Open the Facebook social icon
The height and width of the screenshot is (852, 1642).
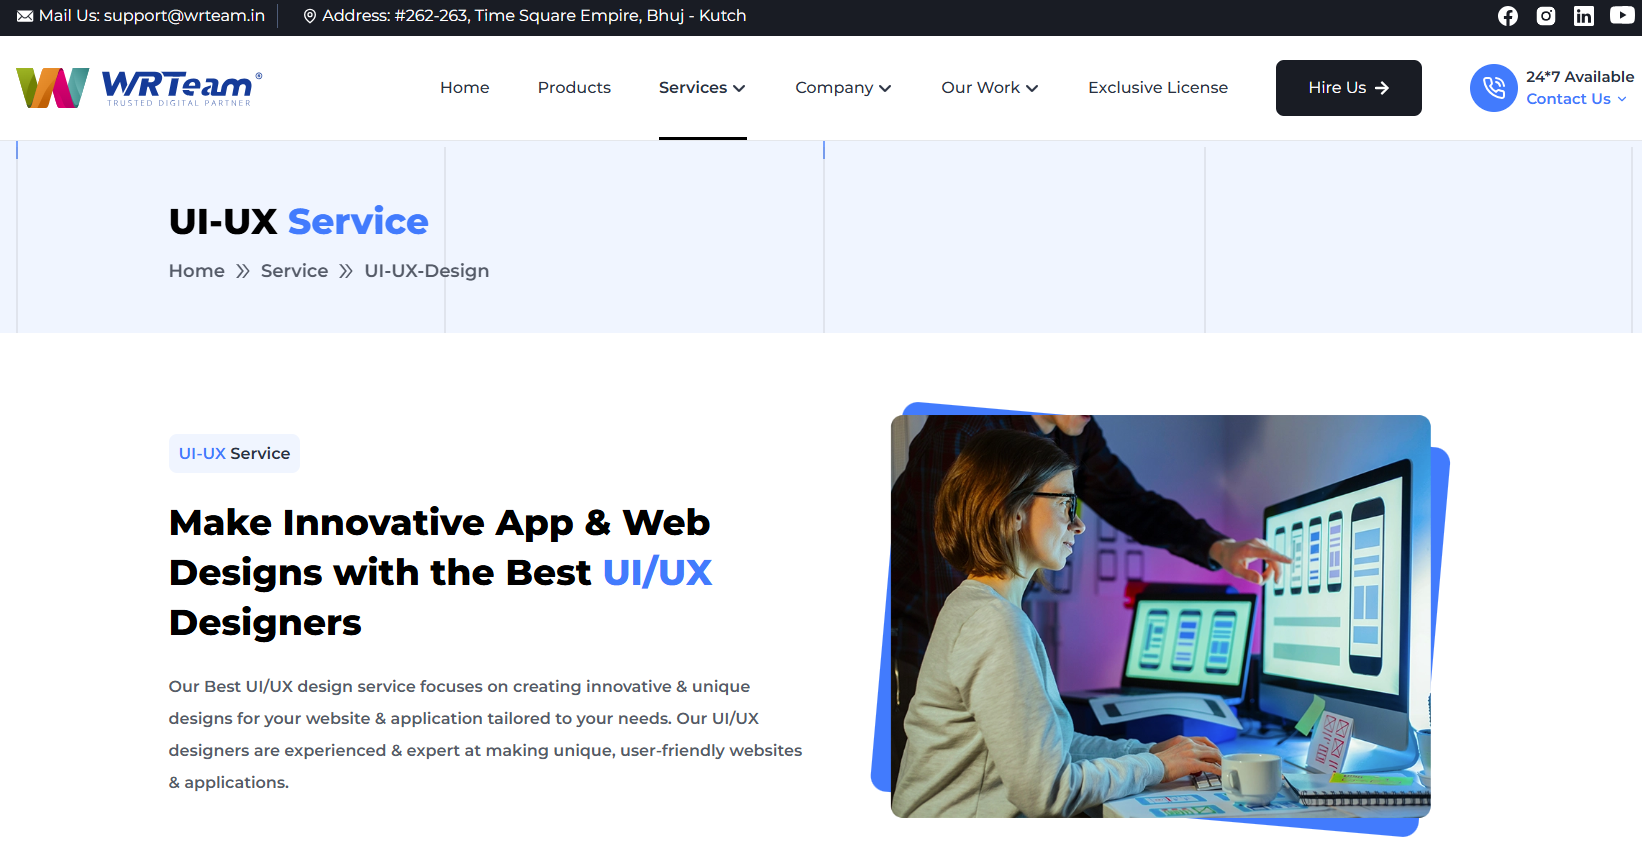tap(1508, 16)
